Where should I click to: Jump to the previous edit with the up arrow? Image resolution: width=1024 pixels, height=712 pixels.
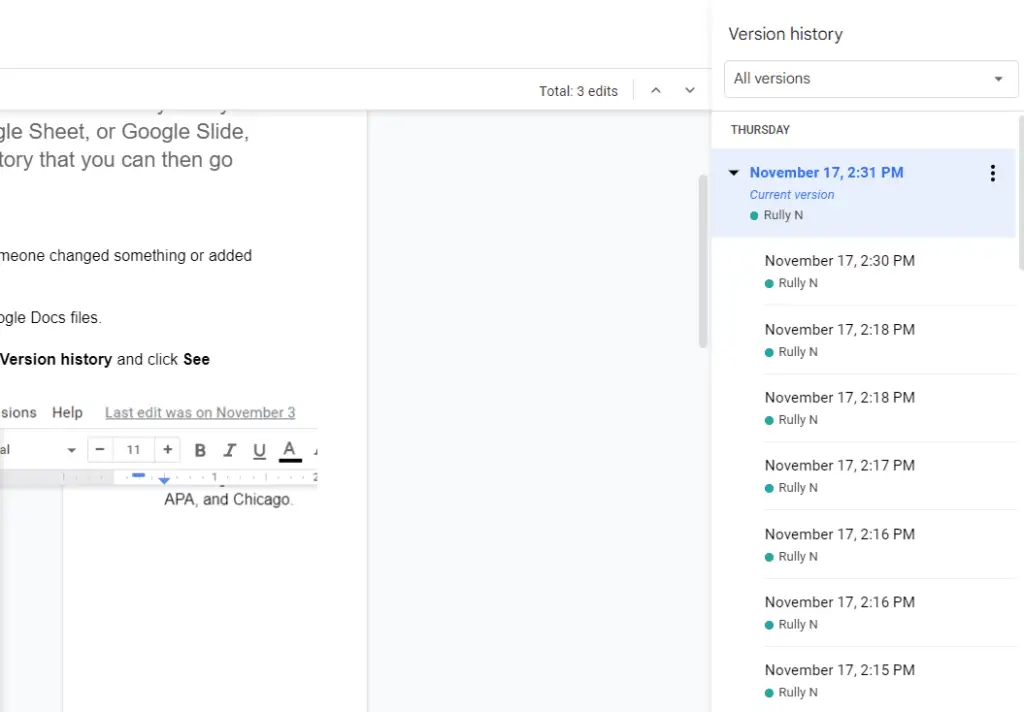tap(656, 90)
